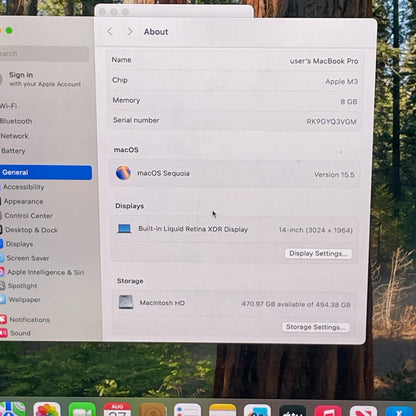Image resolution: width=416 pixels, height=416 pixels.
Task: Open Photos app in the dock
Action: (47, 409)
